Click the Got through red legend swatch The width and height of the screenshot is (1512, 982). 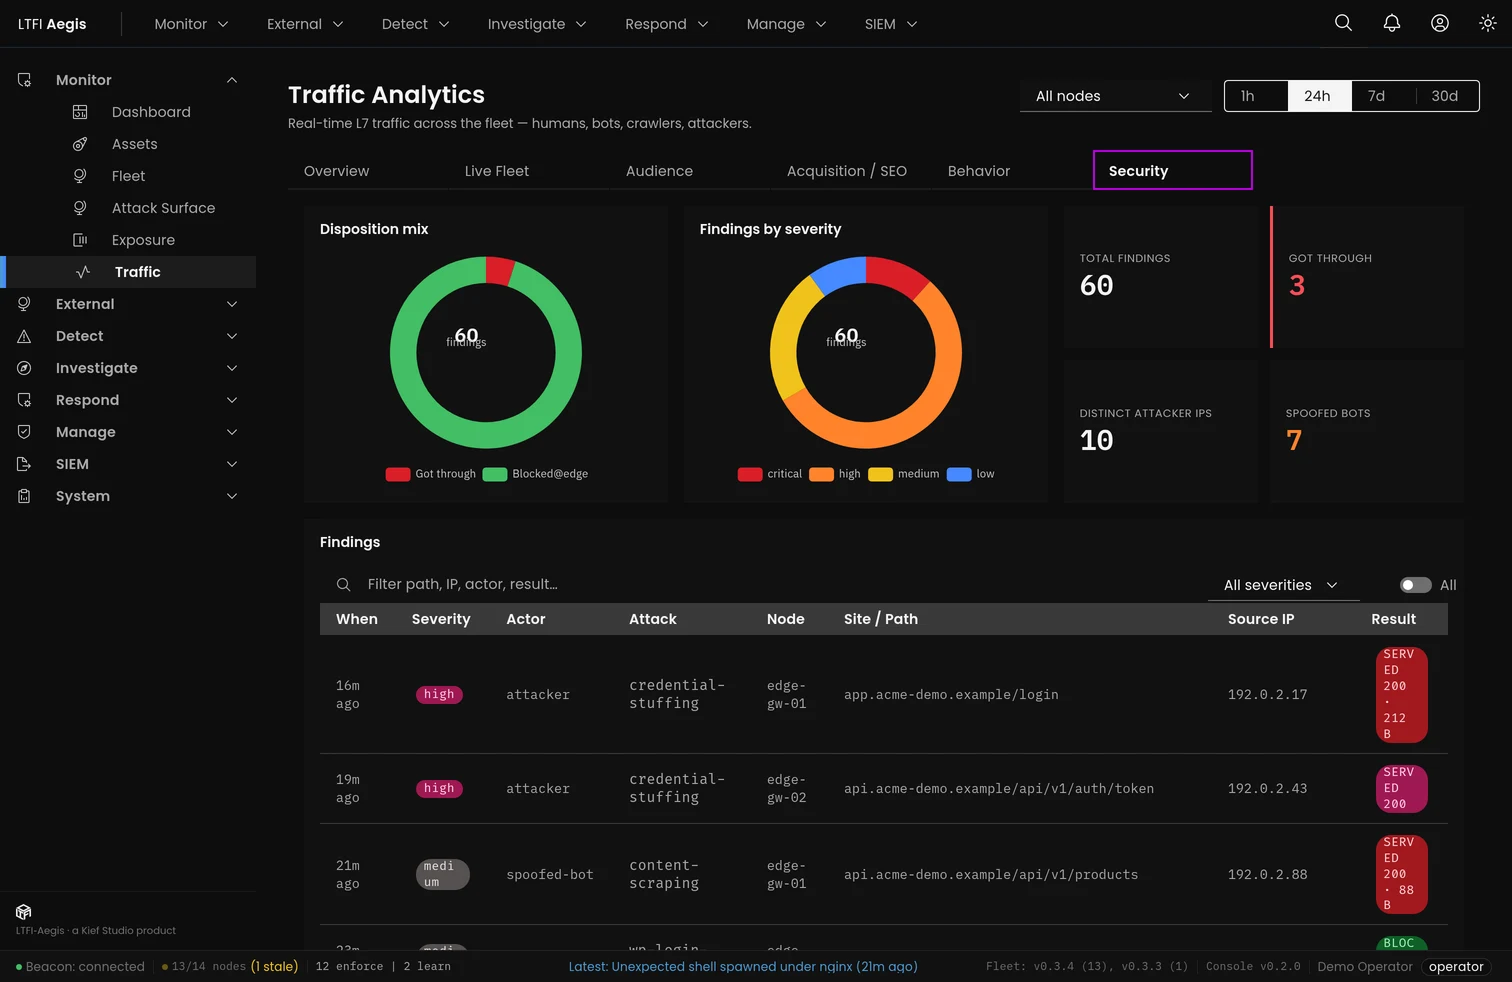398,474
